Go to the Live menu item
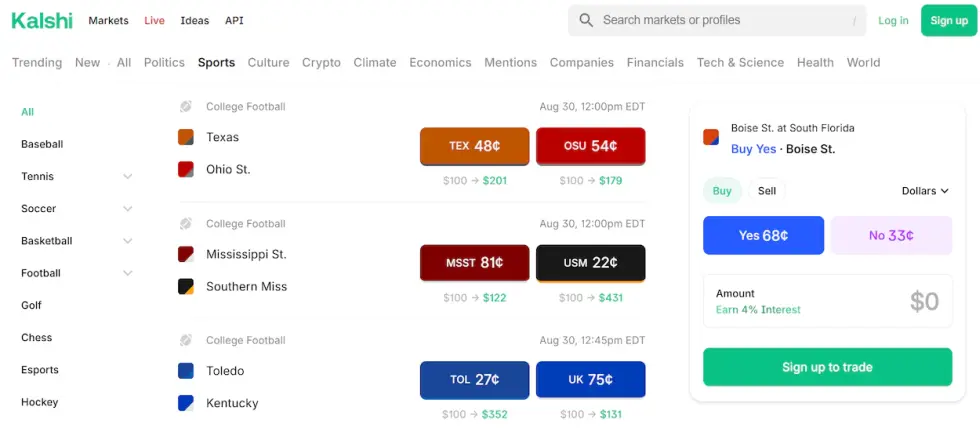 pos(154,20)
